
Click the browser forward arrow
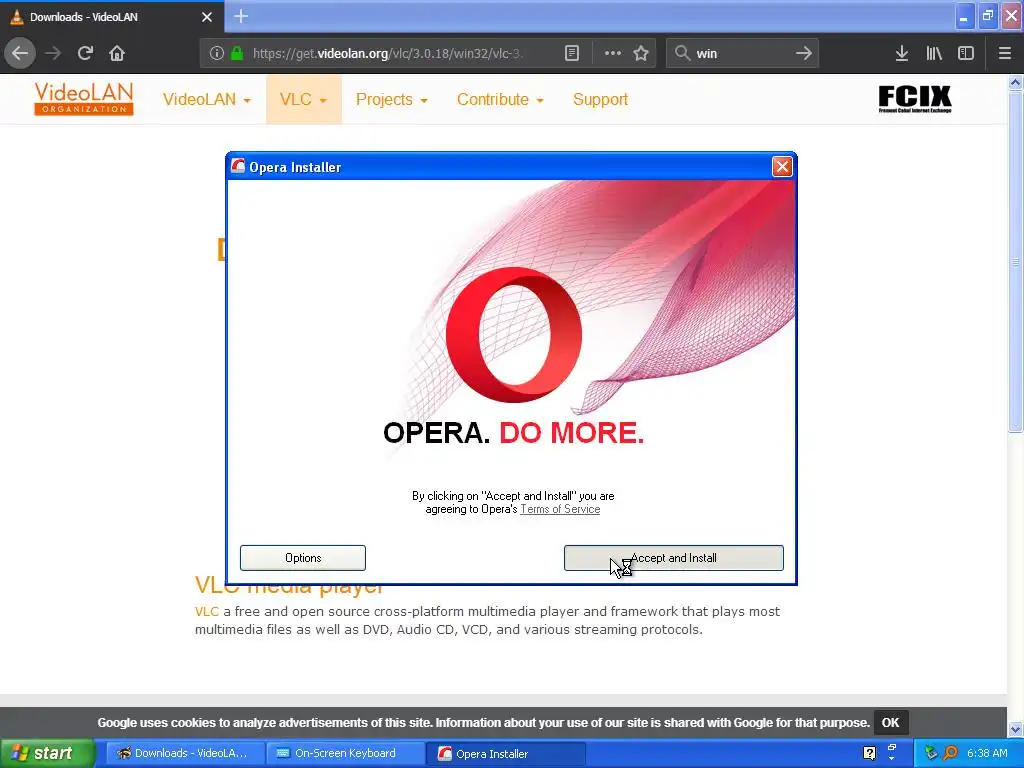(53, 53)
